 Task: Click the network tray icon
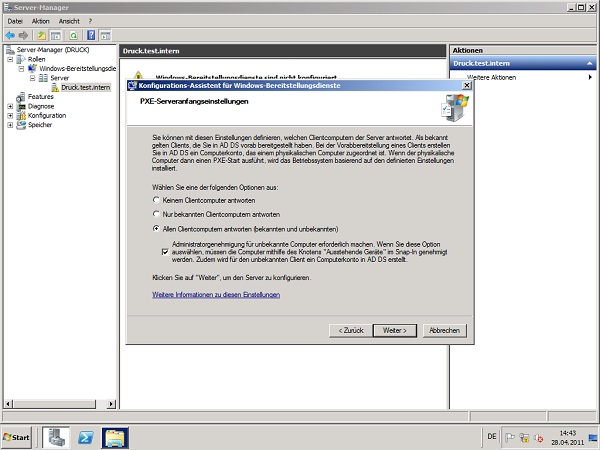click(x=524, y=437)
